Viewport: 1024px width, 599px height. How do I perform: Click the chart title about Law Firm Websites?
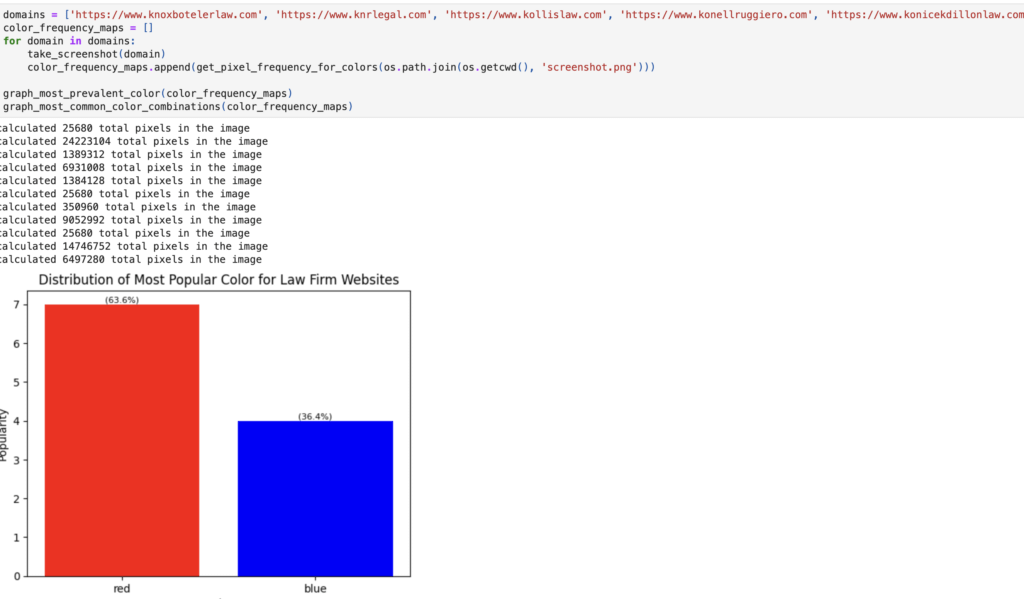(x=218, y=280)
